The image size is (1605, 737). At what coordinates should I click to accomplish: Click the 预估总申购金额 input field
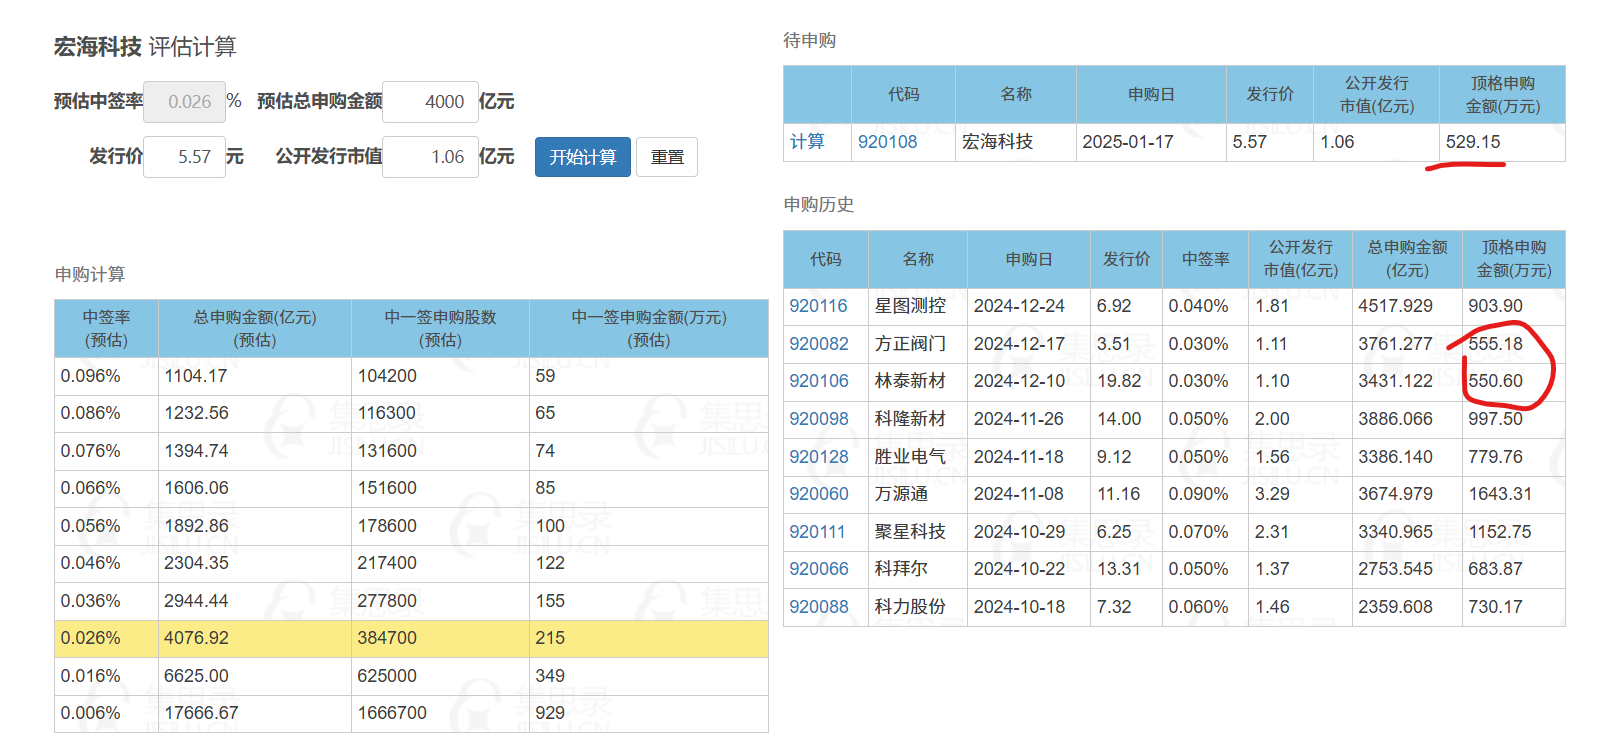[430, 102]
